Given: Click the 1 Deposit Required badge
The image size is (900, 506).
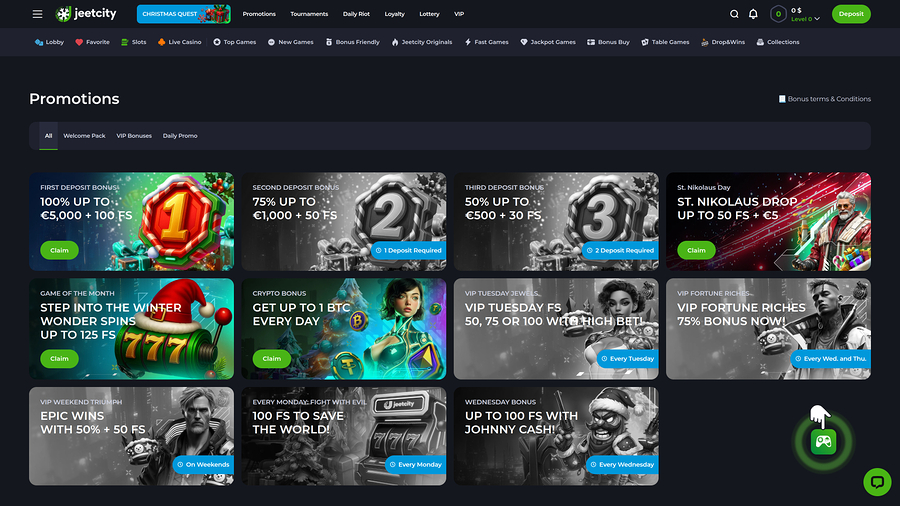Looking at the screenshot, I should coord(409,250).
